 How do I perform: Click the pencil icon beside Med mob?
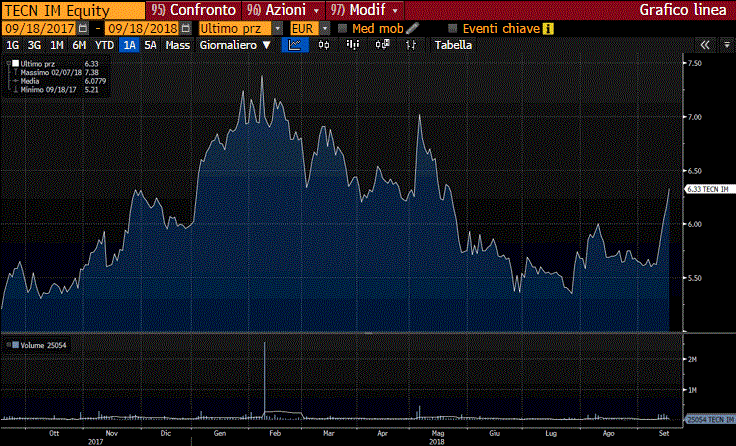point(412,29)
